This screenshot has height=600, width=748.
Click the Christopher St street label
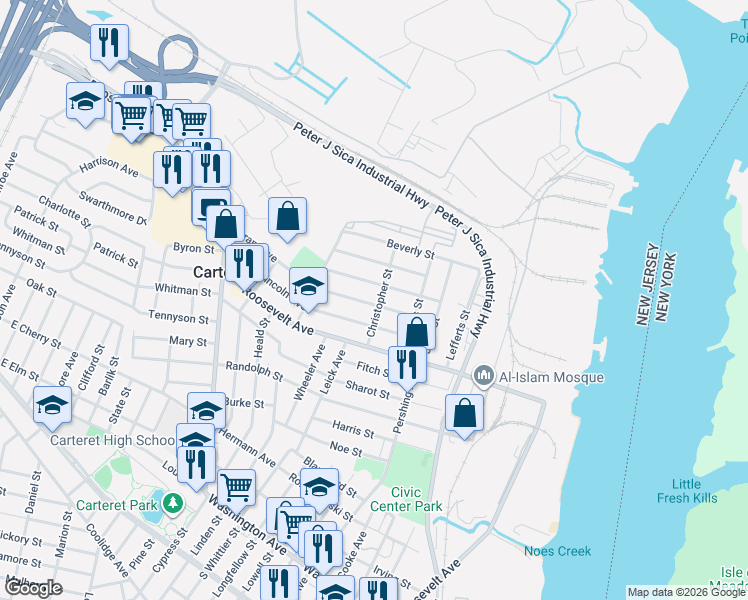coord(379,303)
